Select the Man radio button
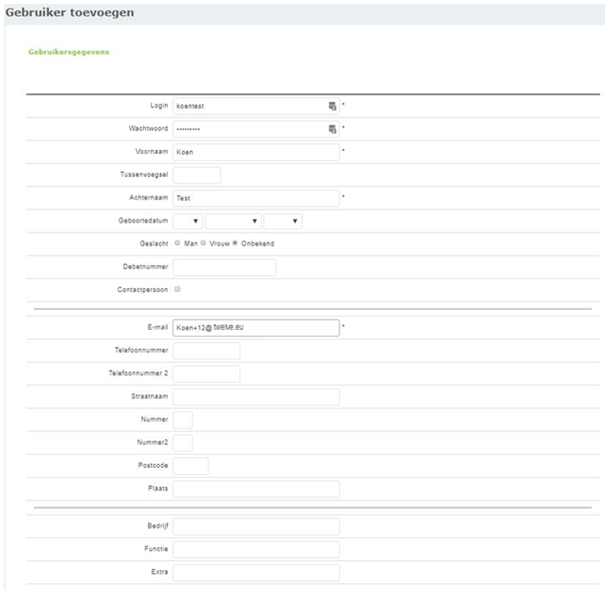The height and width of the screenshot is (594, 609). point(177,243)
